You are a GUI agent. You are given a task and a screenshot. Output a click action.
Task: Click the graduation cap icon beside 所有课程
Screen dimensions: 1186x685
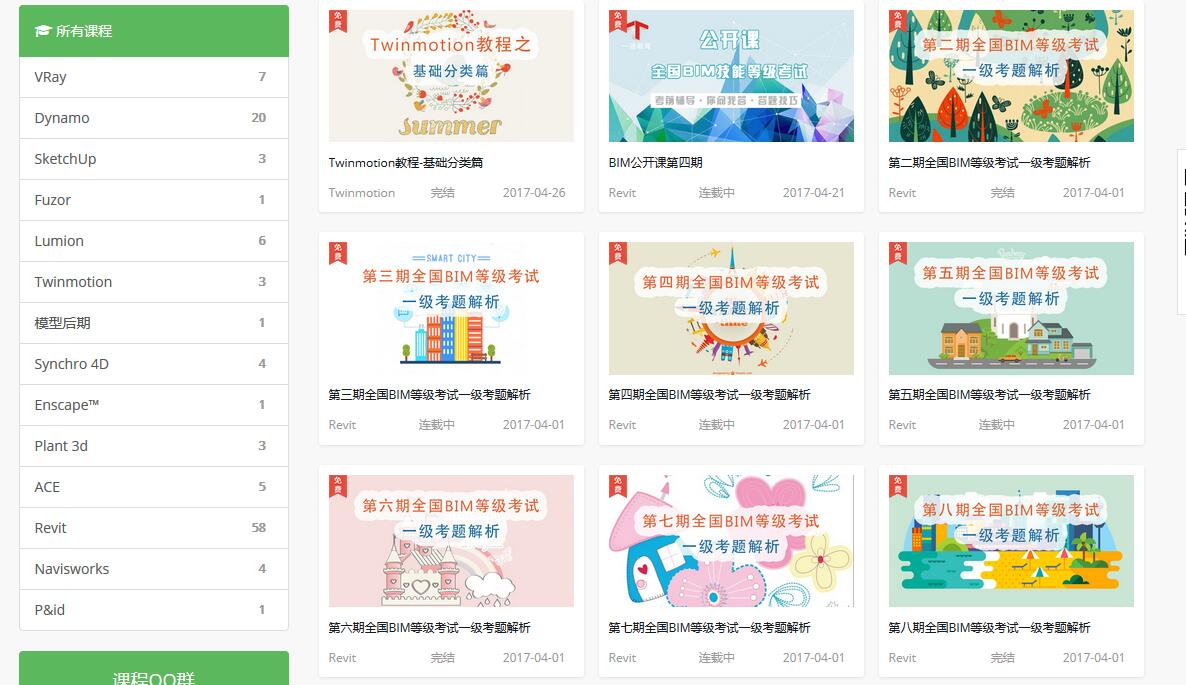pyautogui.click(x=42, y=31)
